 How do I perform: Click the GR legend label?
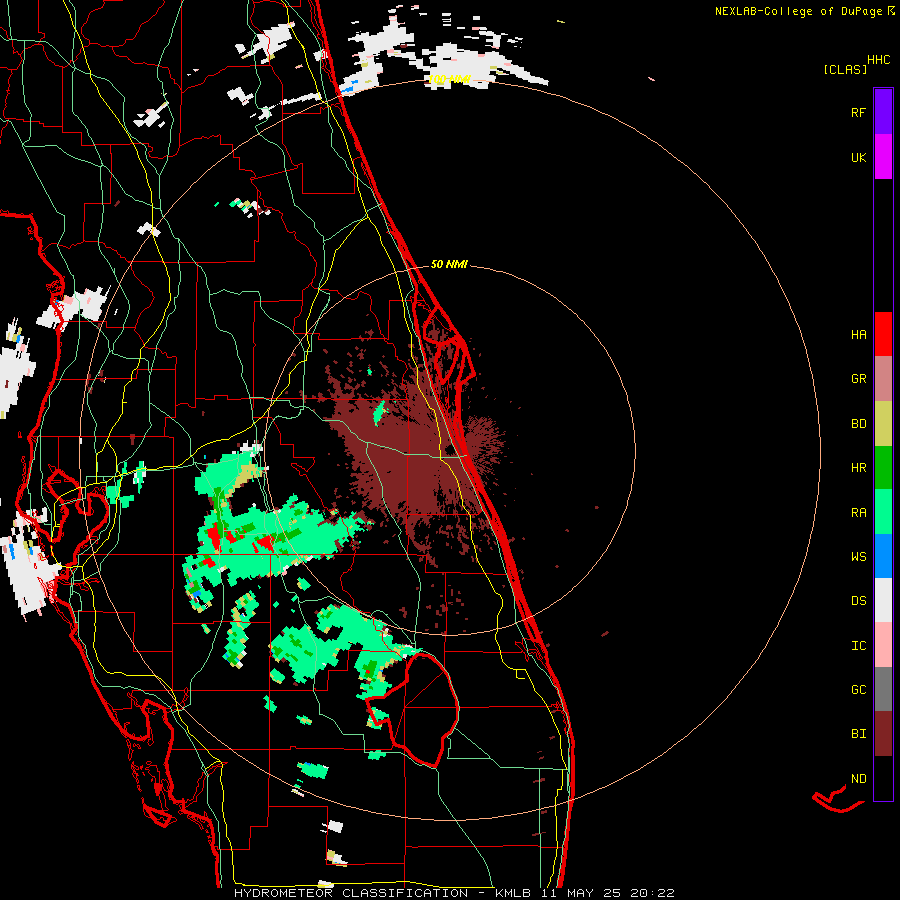tap(859, 379)
